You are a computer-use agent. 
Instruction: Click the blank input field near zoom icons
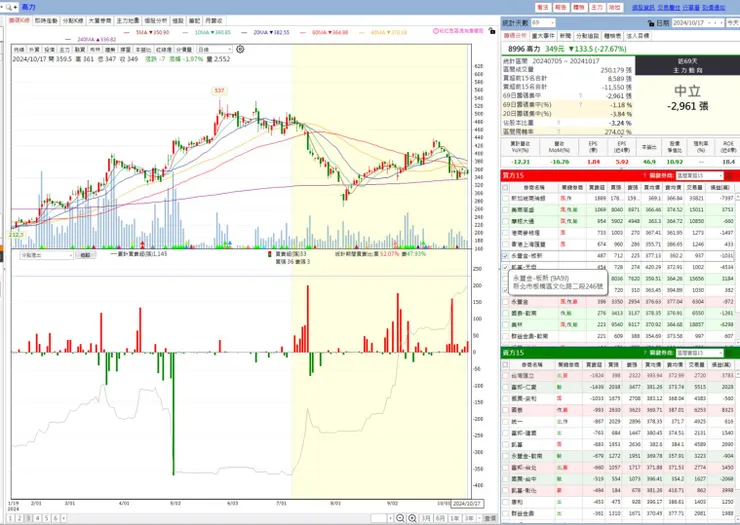(379, 518)
